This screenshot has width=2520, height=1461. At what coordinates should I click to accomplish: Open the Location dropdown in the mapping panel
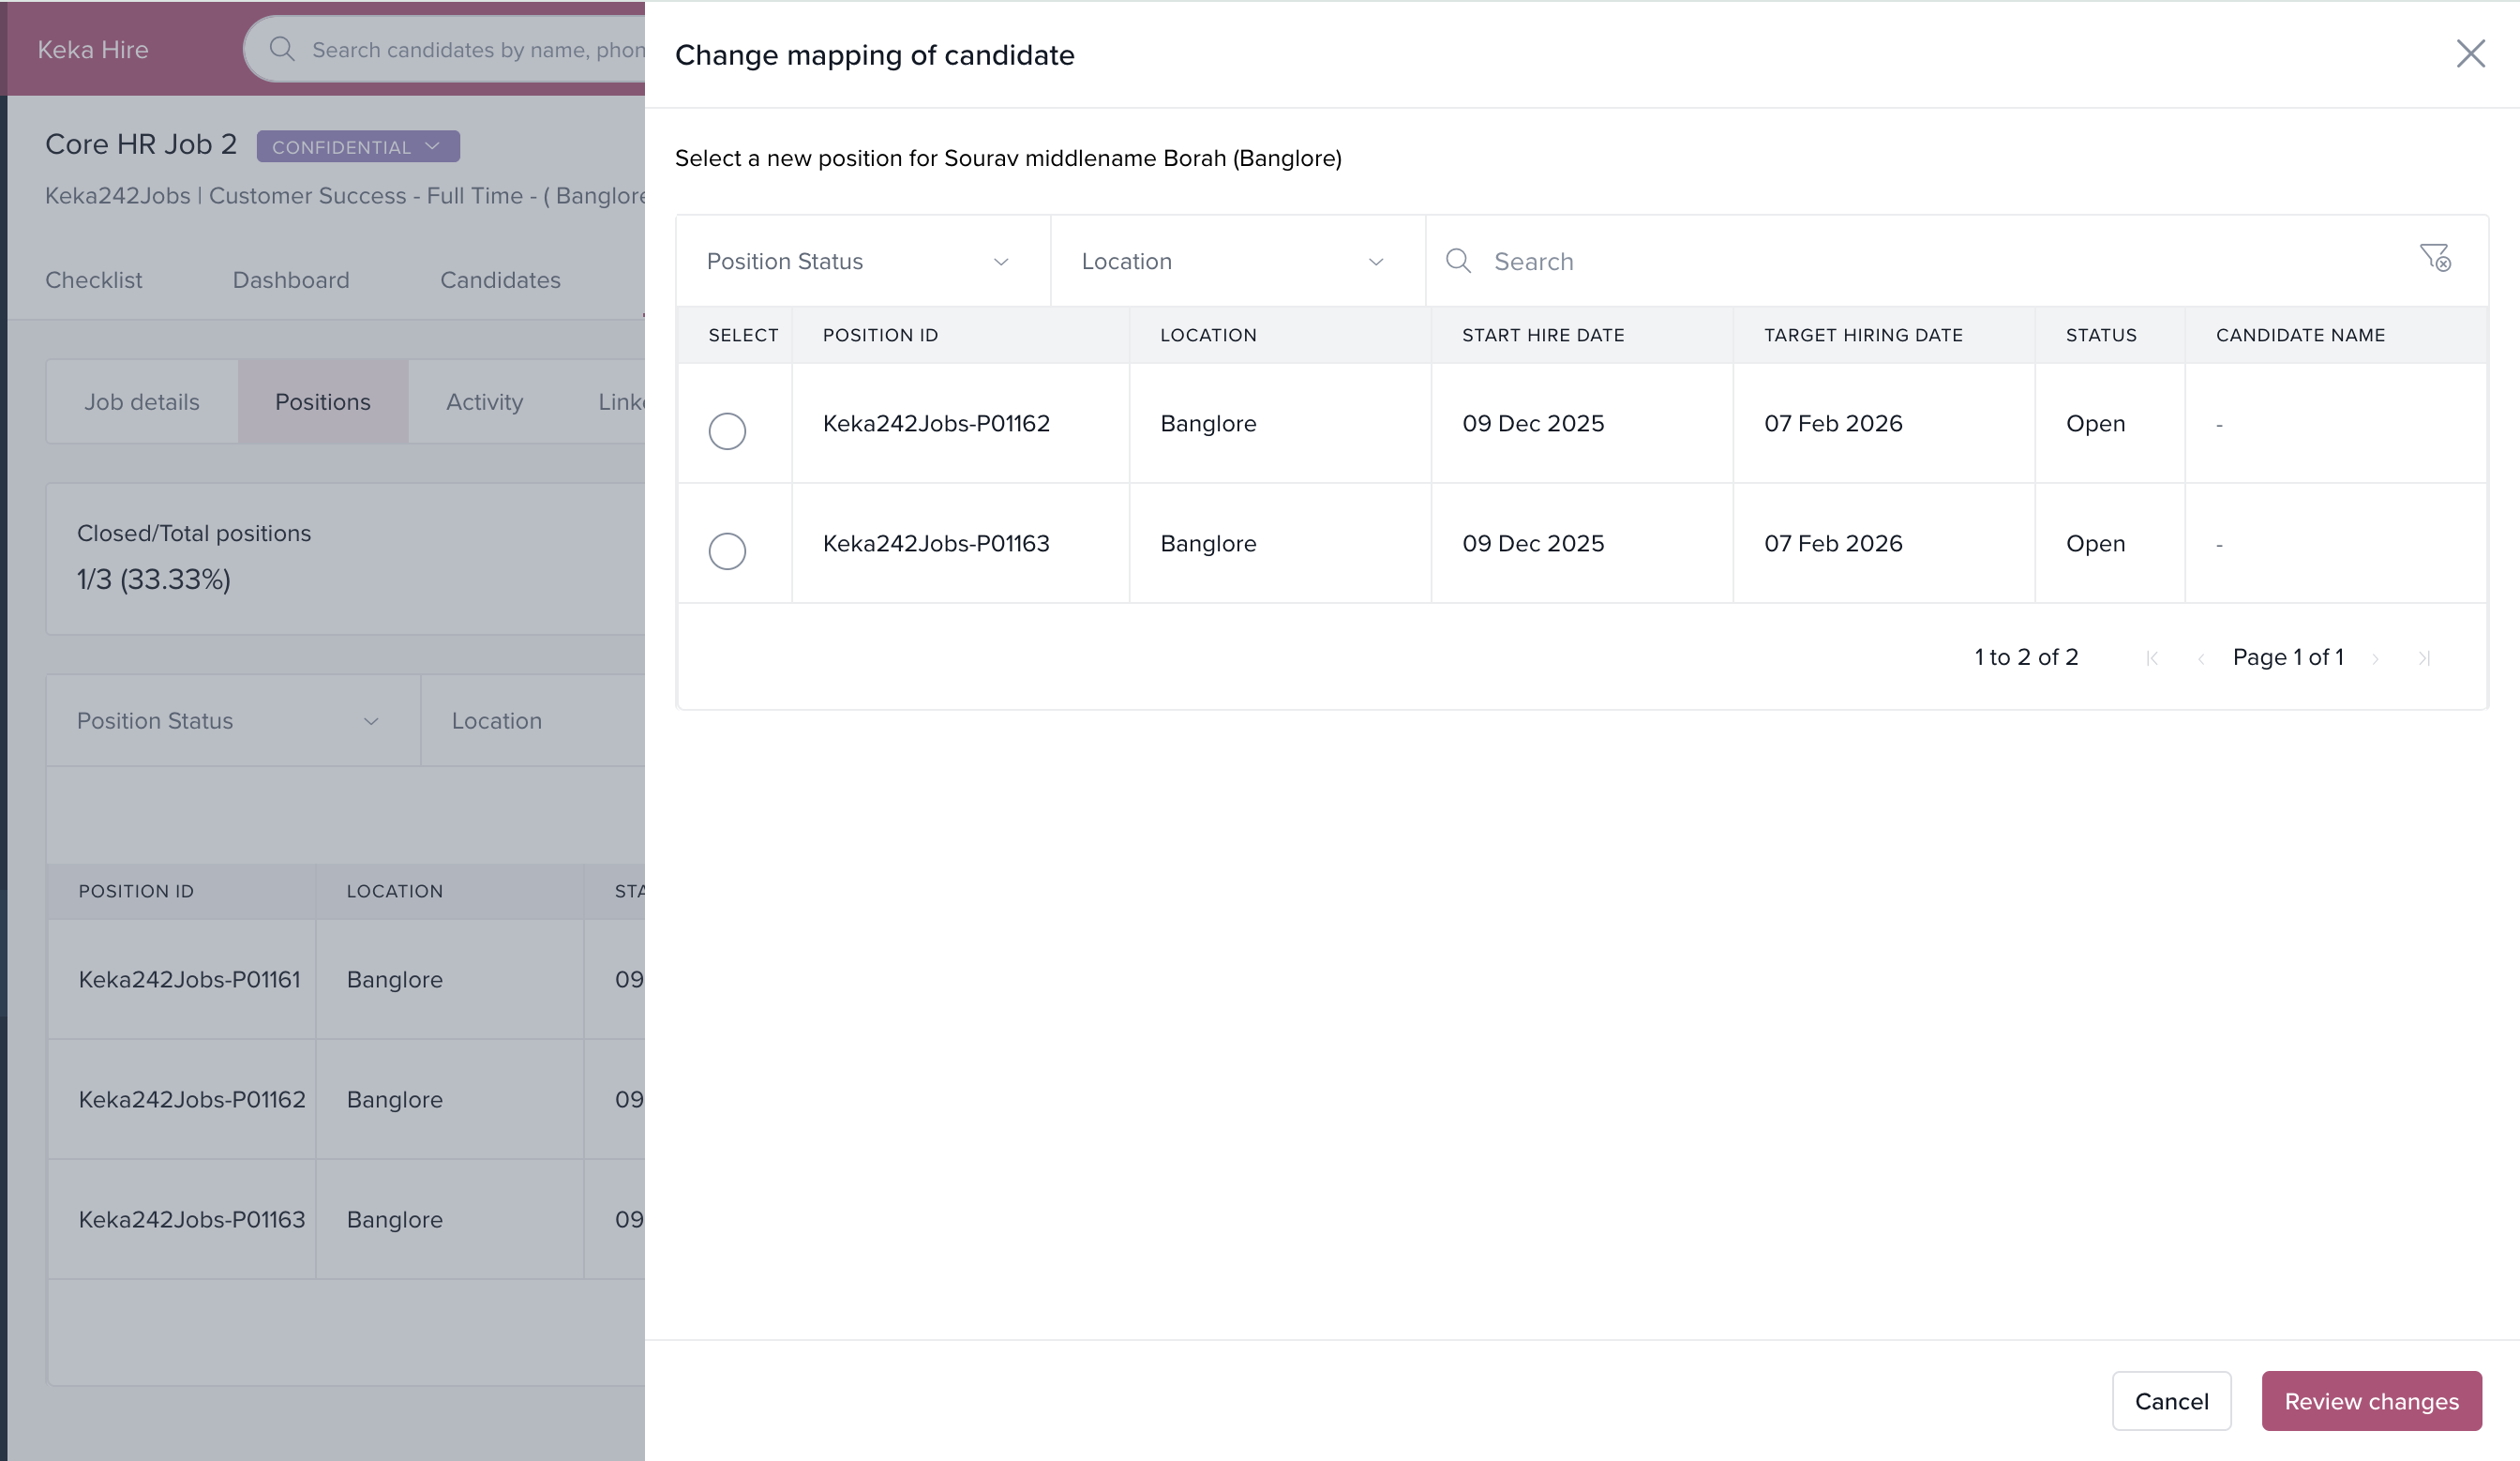click(1236, 261)
